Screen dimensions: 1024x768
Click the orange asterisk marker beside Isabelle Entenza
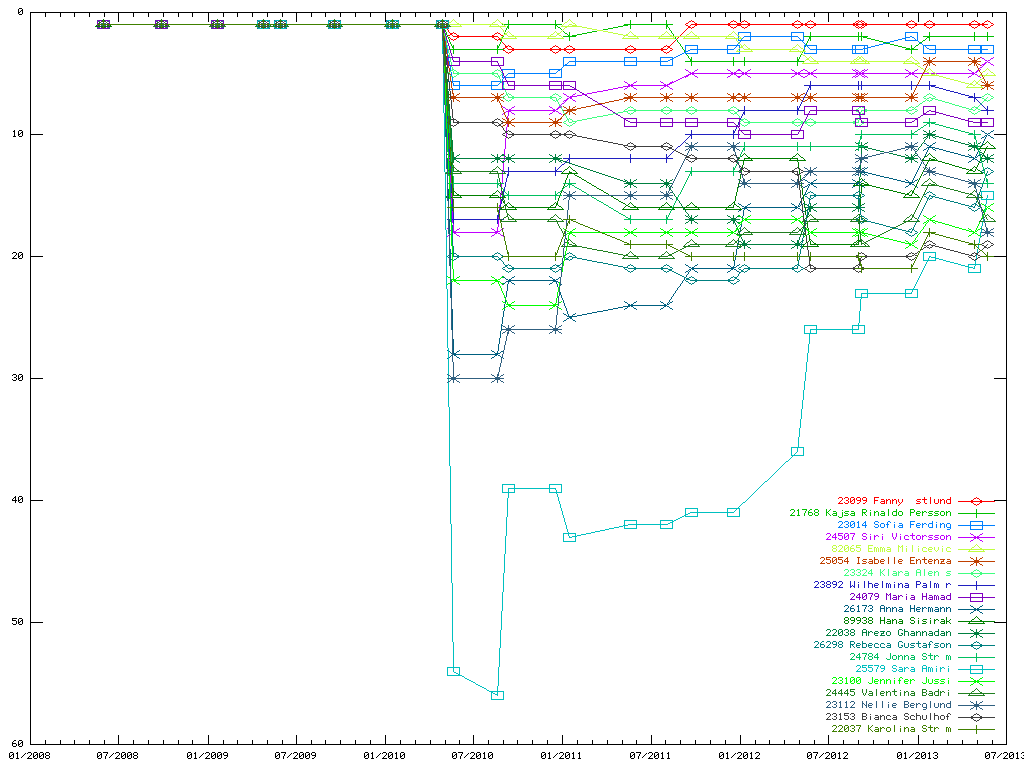click(977, 561)
